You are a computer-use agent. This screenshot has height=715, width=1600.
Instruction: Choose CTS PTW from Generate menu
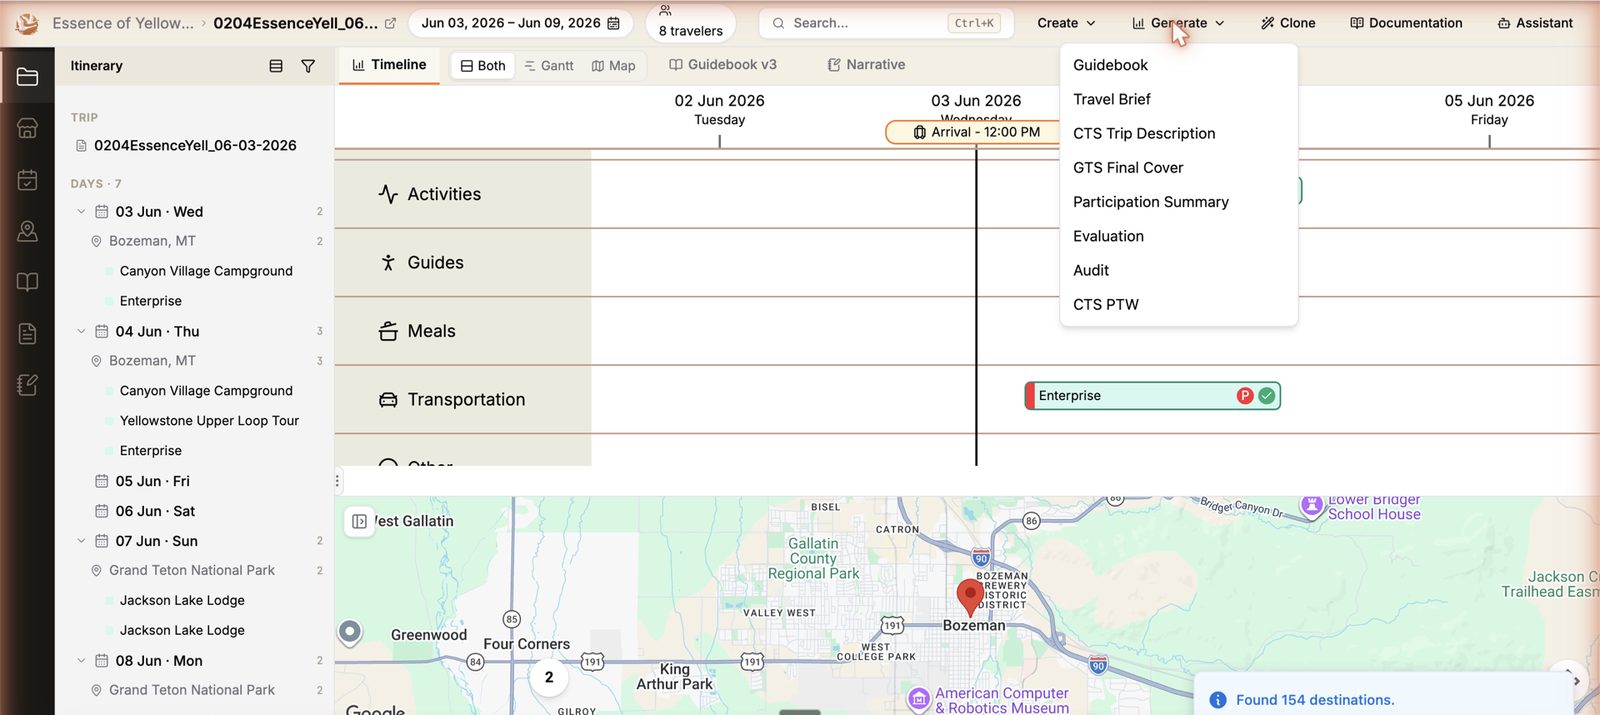(x=1178, y=304)
